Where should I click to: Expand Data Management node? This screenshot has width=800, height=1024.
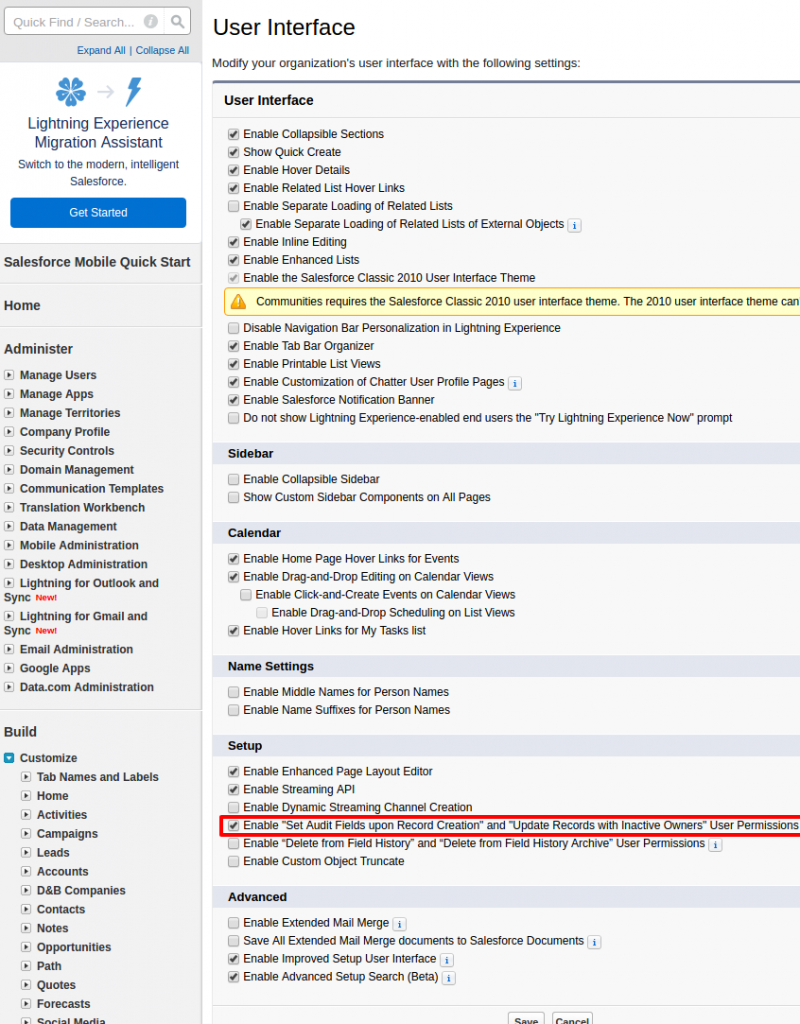(9, 526)
